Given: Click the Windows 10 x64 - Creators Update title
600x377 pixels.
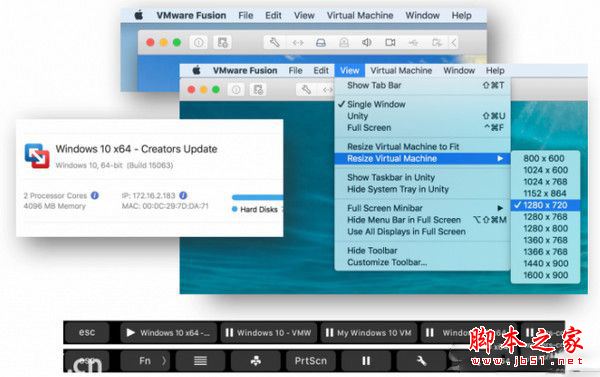Looking at the screenshot, I should click(x=136, y=149).
